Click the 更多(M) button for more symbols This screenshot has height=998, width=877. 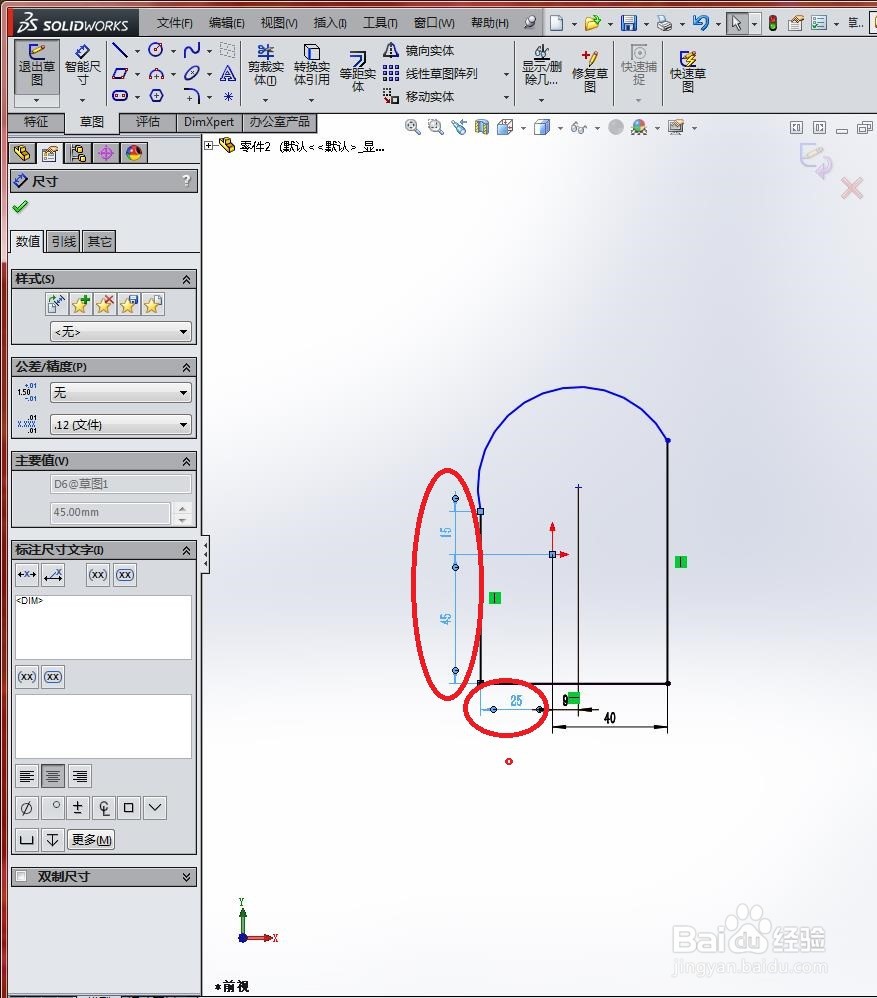click(90, 840)
